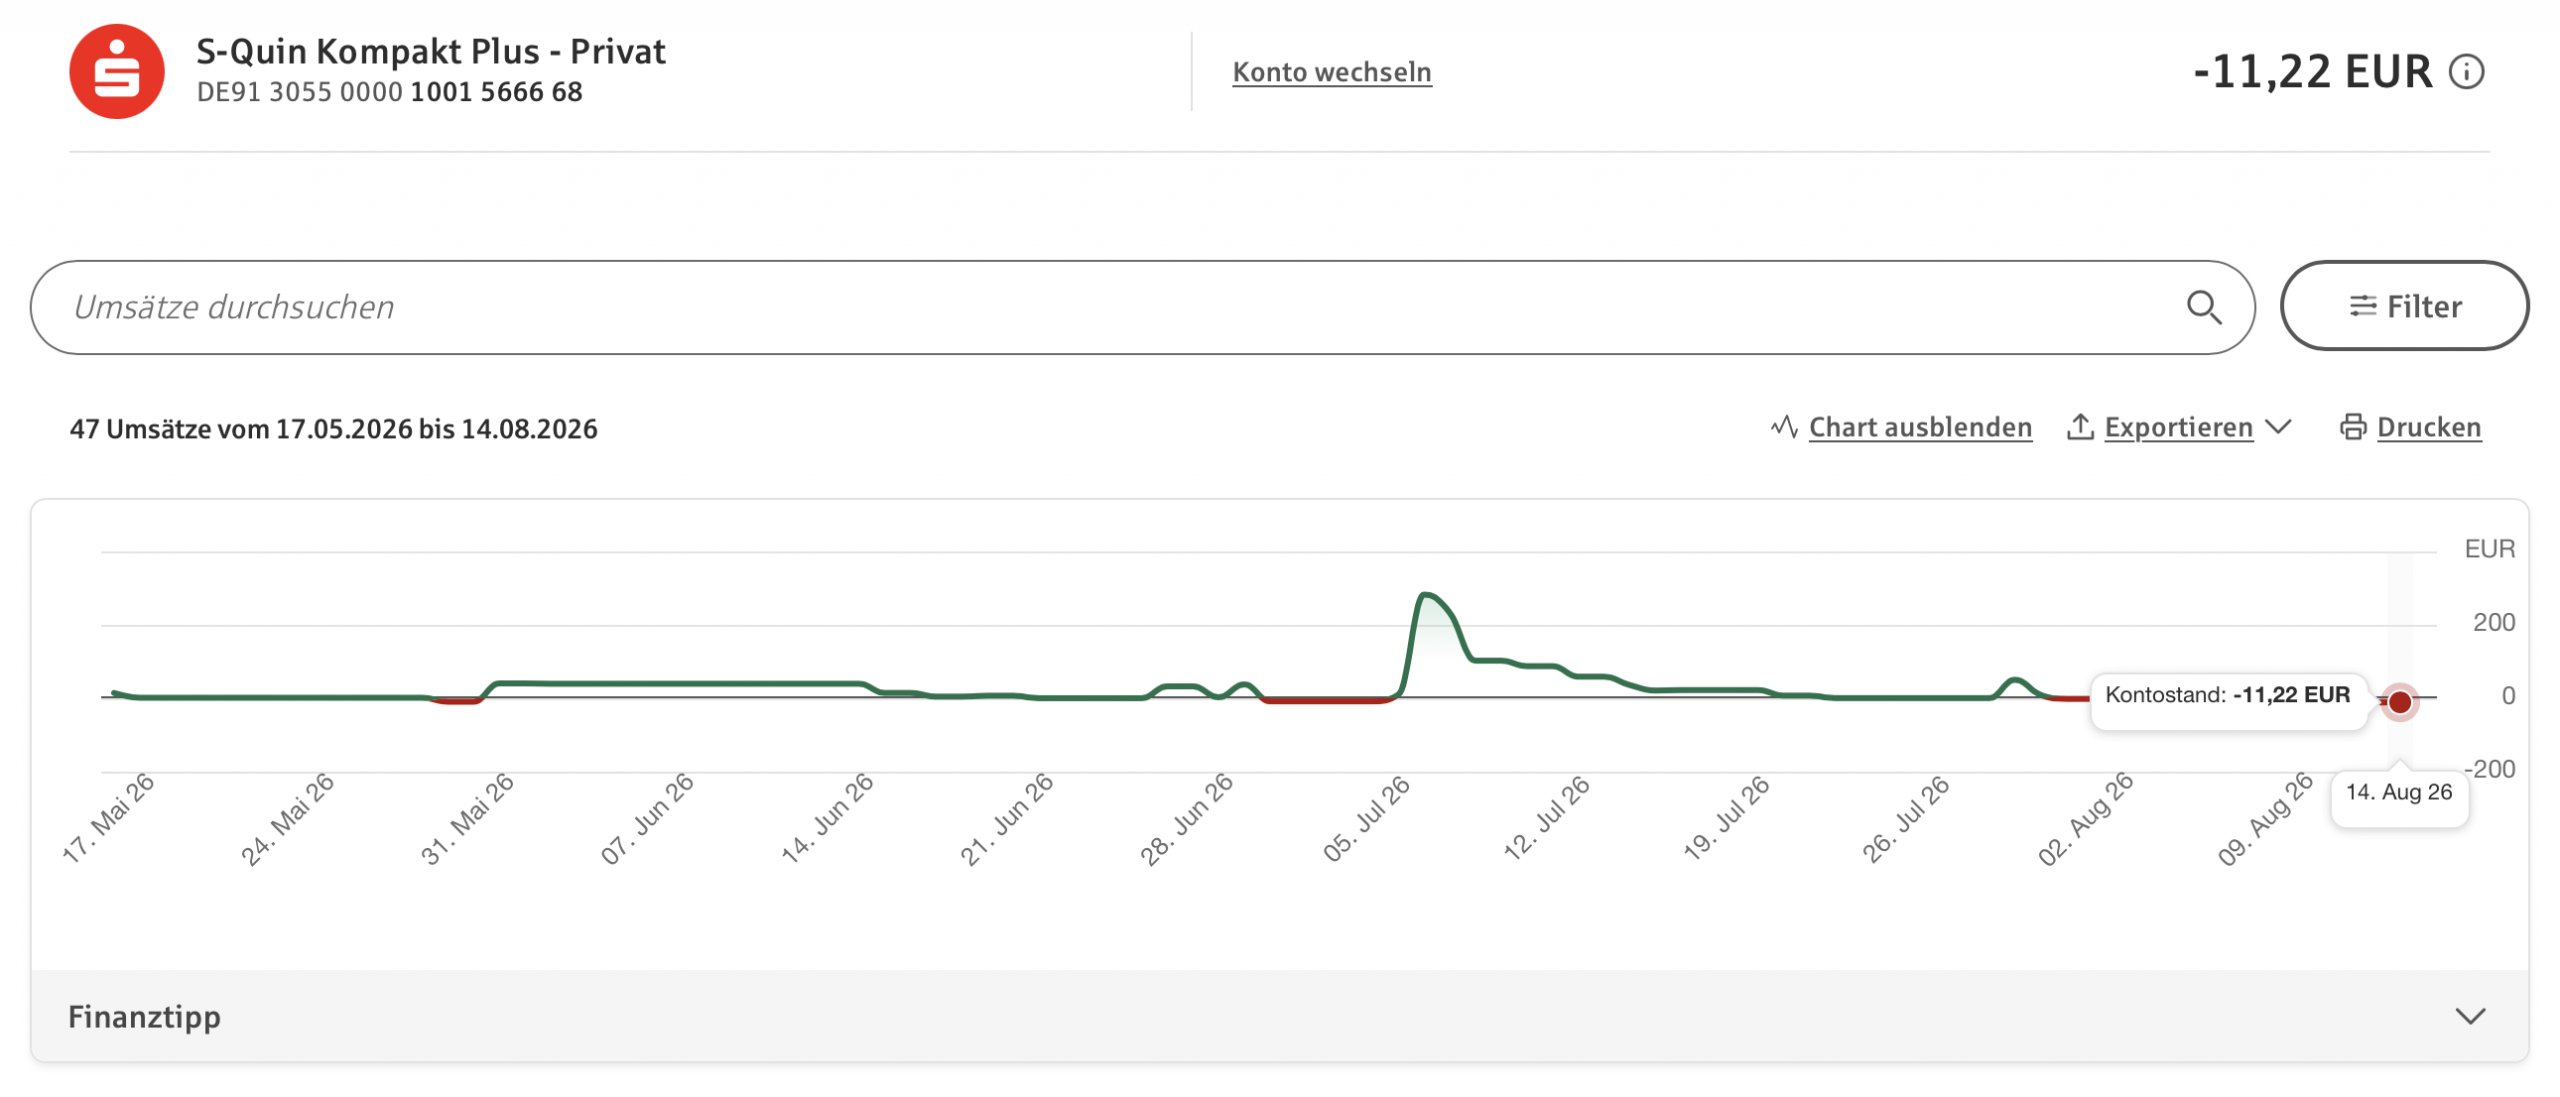Image resolution: width=2560 pixels, height=1097 pixels.
Task: Expand the Finanztipp panel header
Action: 1279,1016
